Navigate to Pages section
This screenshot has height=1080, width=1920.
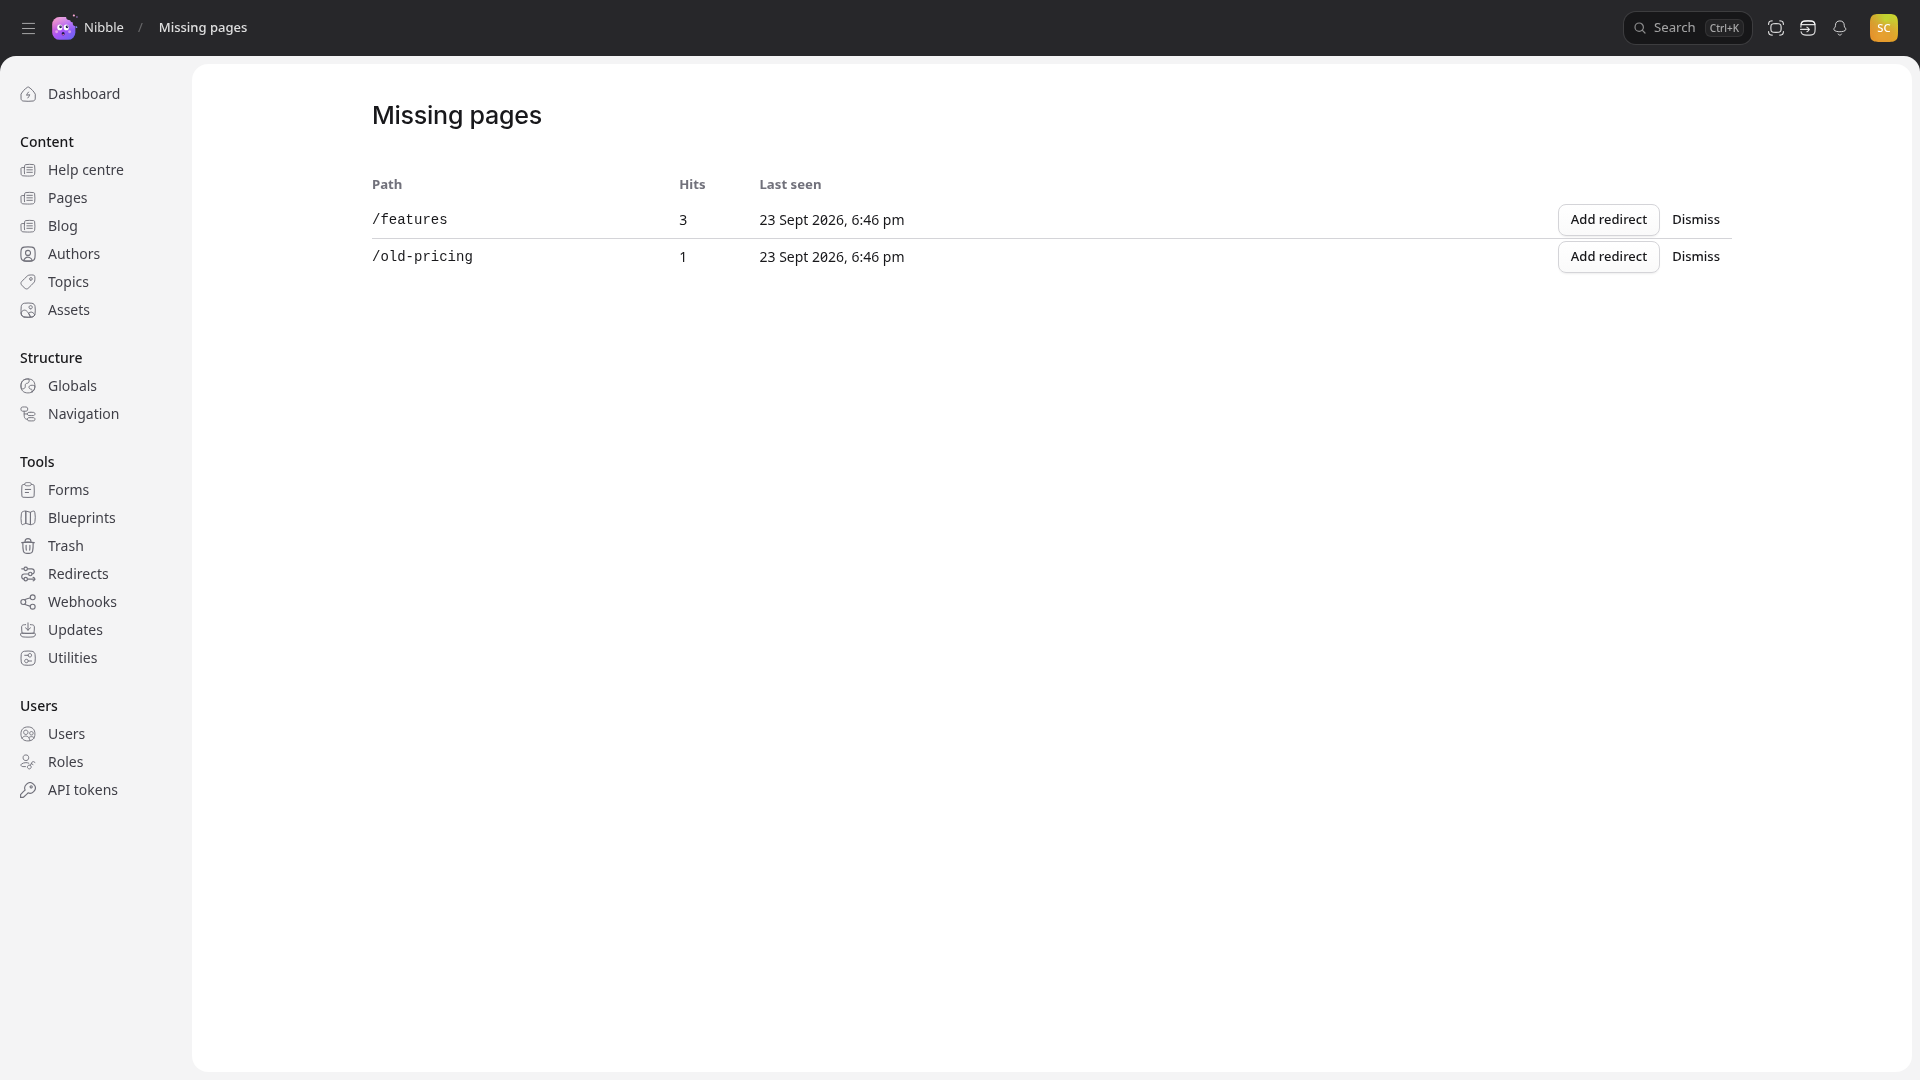click(68, 198)
